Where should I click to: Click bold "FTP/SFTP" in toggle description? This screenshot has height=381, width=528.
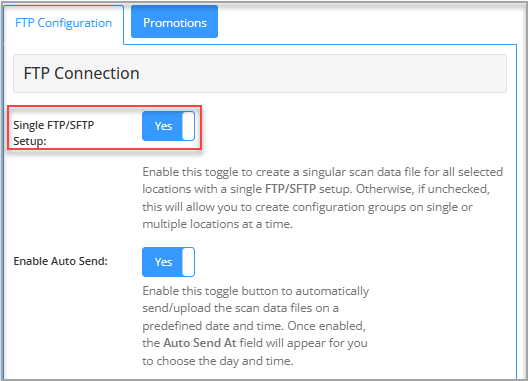tap(290, 189)
